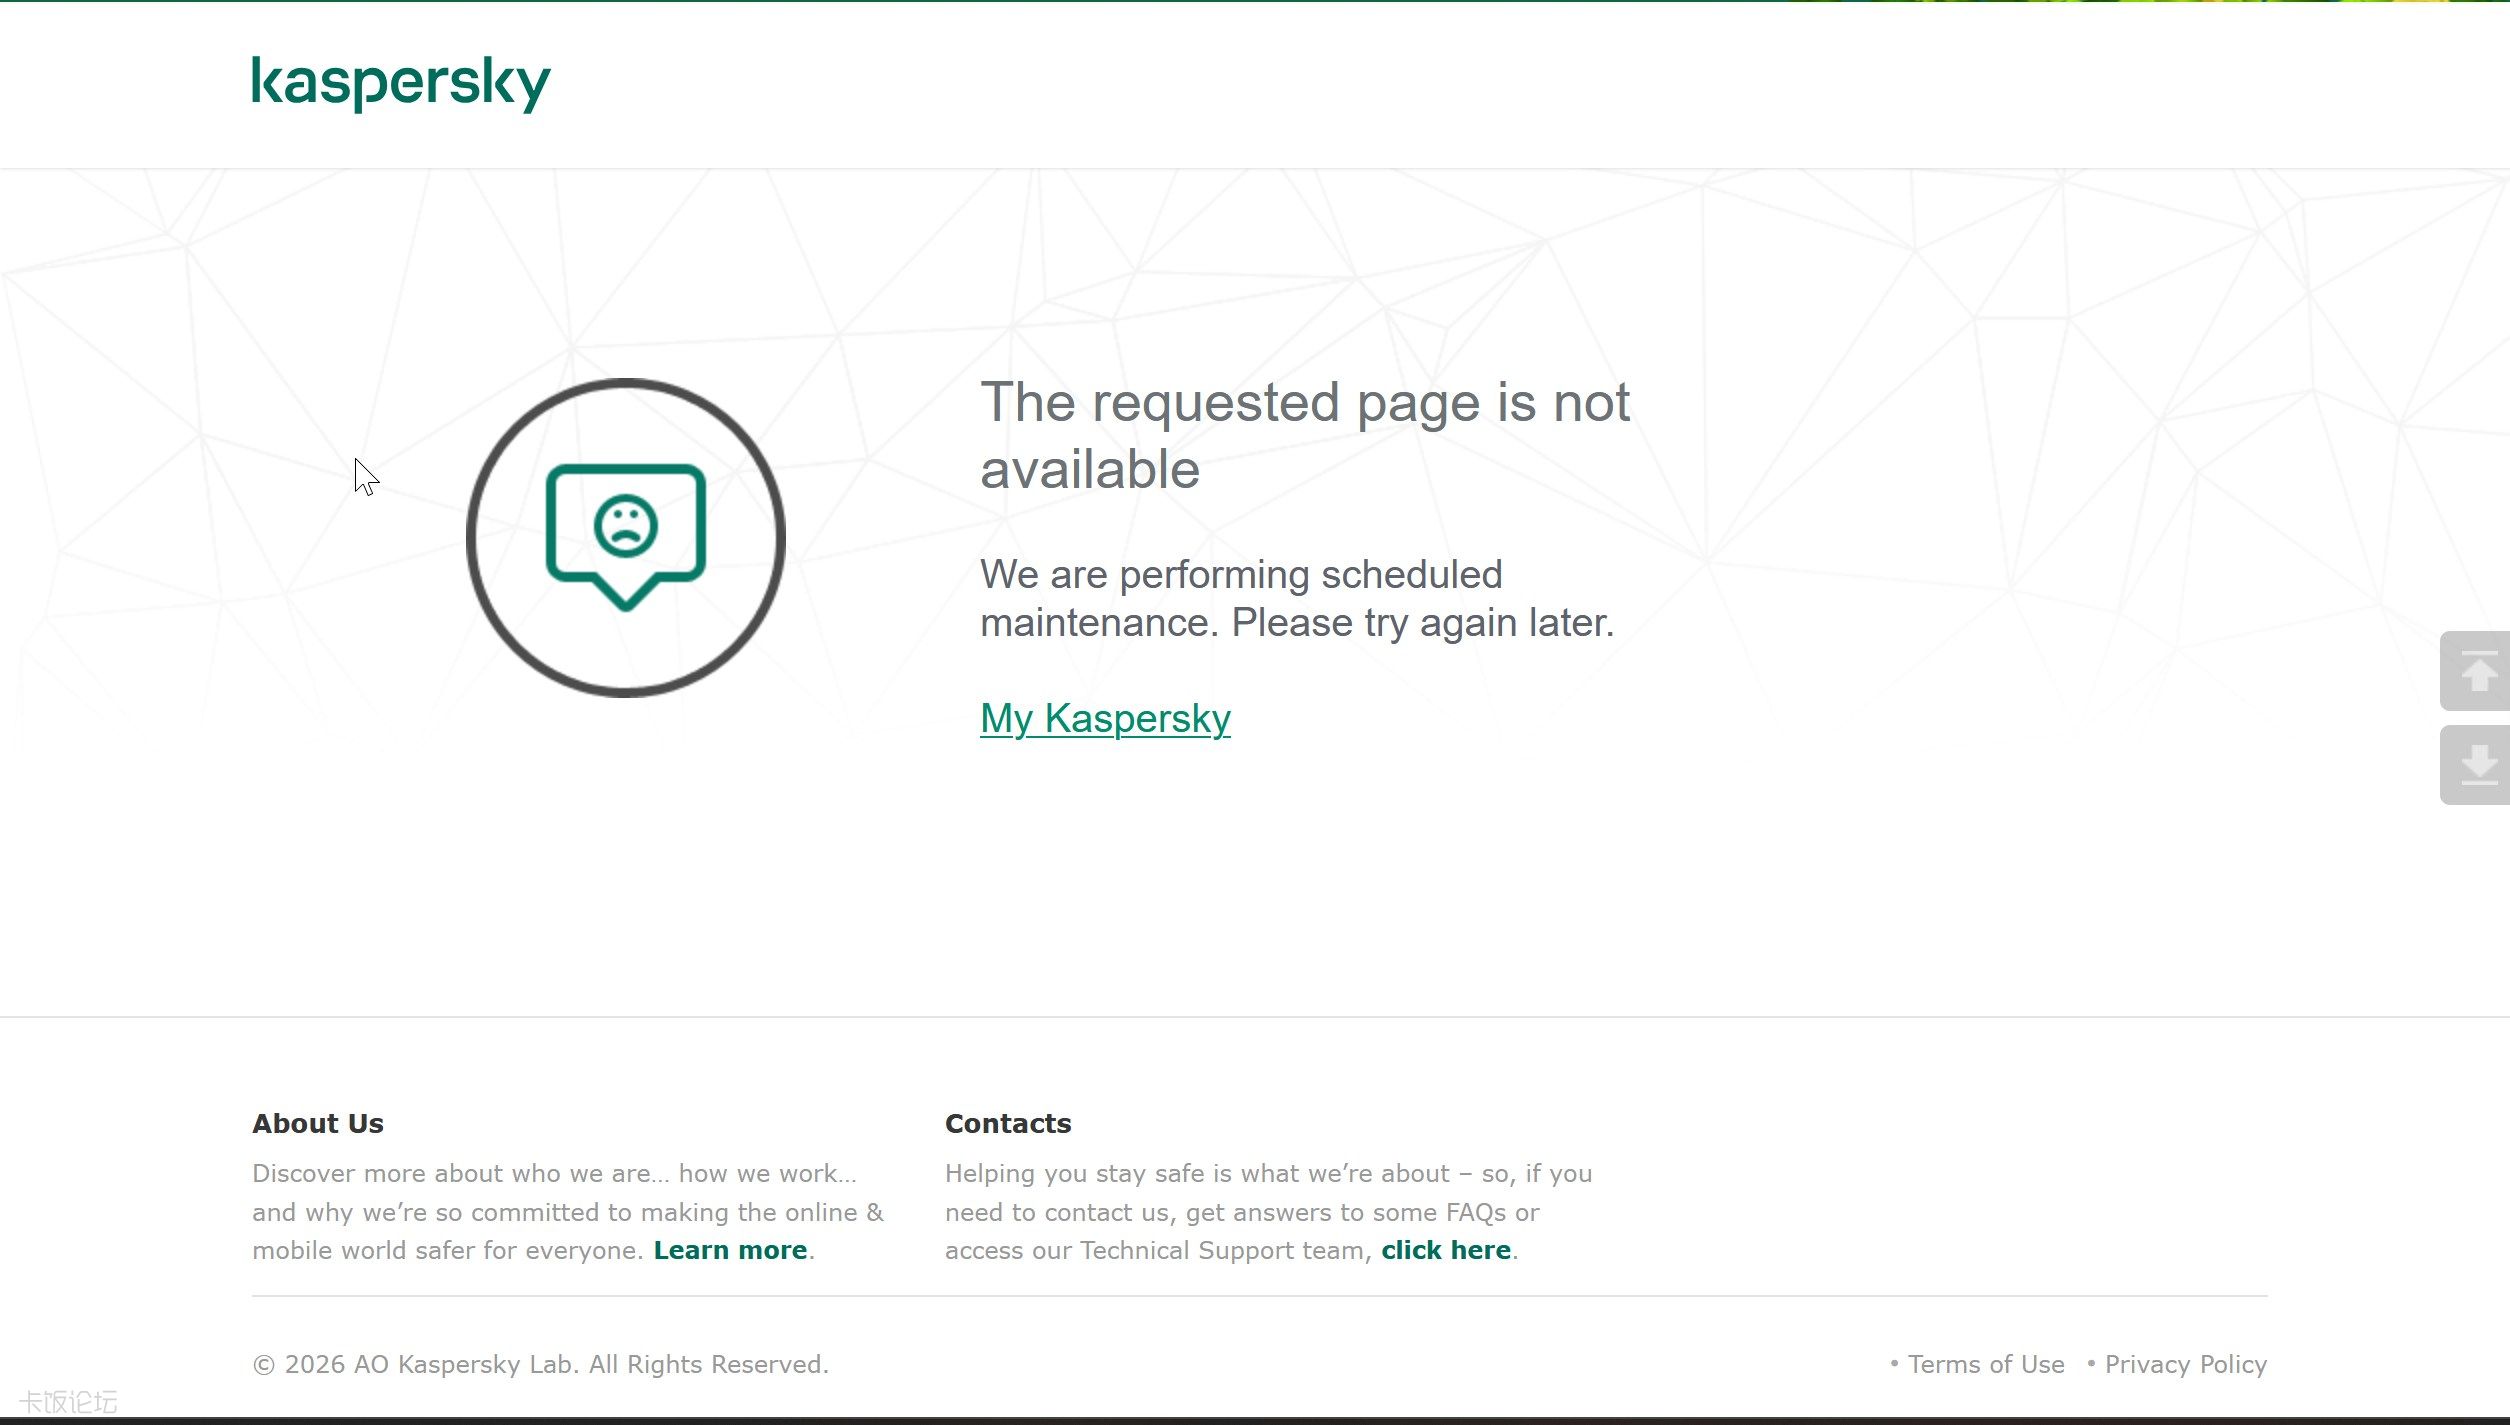Click the Contacts heading

pyautogui.click(x=1008, y=1123)
